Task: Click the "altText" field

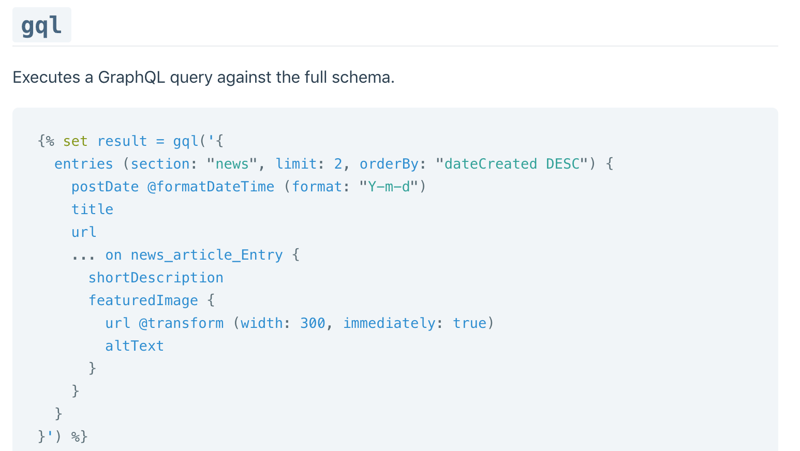Action: coord(134,346)
